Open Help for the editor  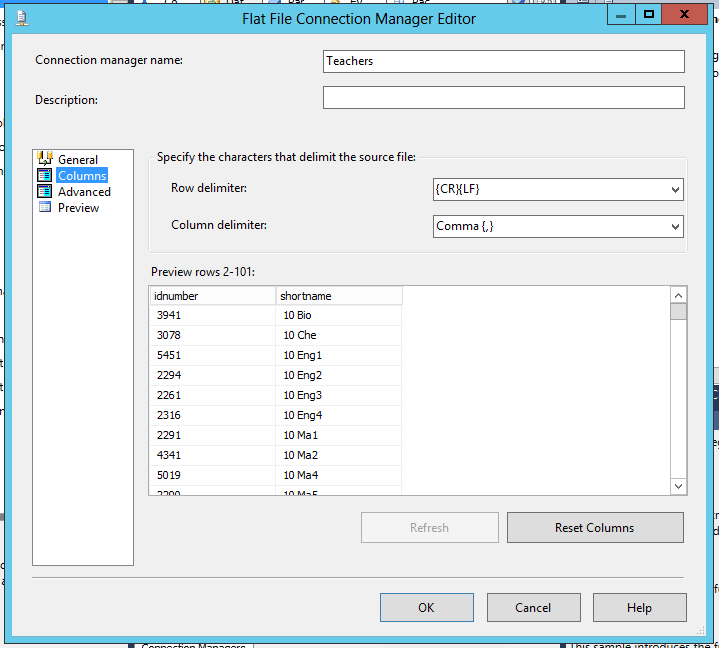click(x=639, y=607)
